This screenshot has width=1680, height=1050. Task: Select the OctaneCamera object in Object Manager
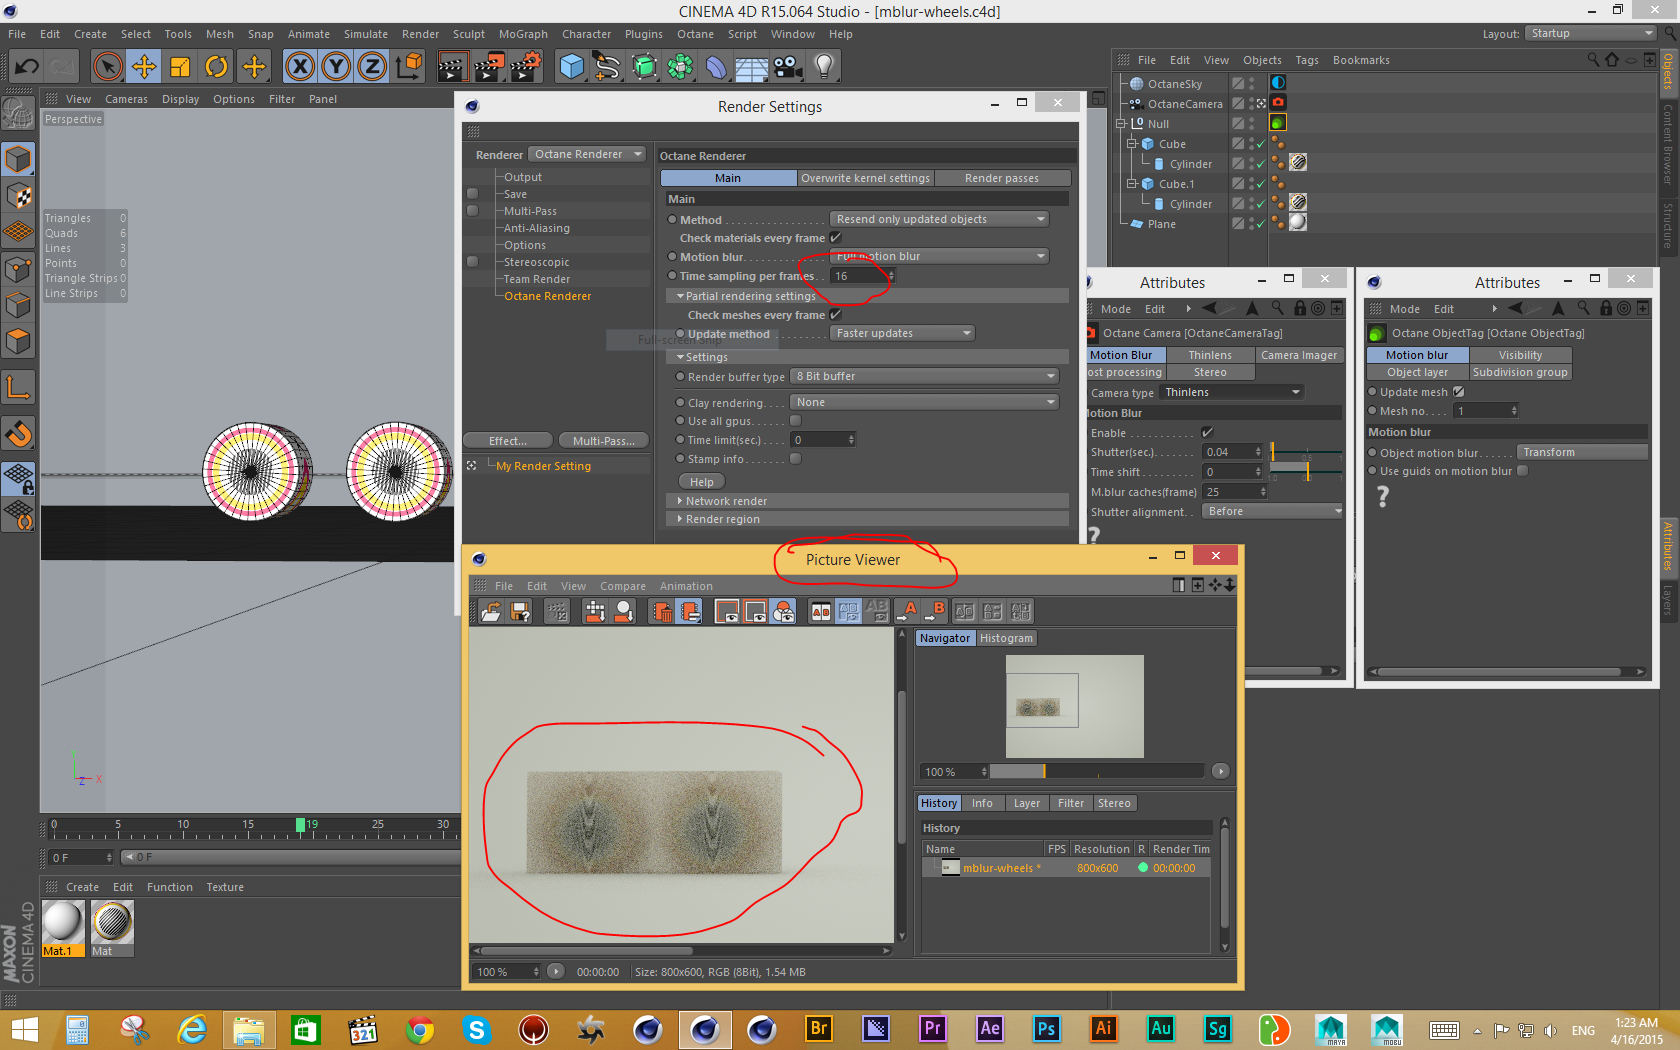(x=1185, y=104)
